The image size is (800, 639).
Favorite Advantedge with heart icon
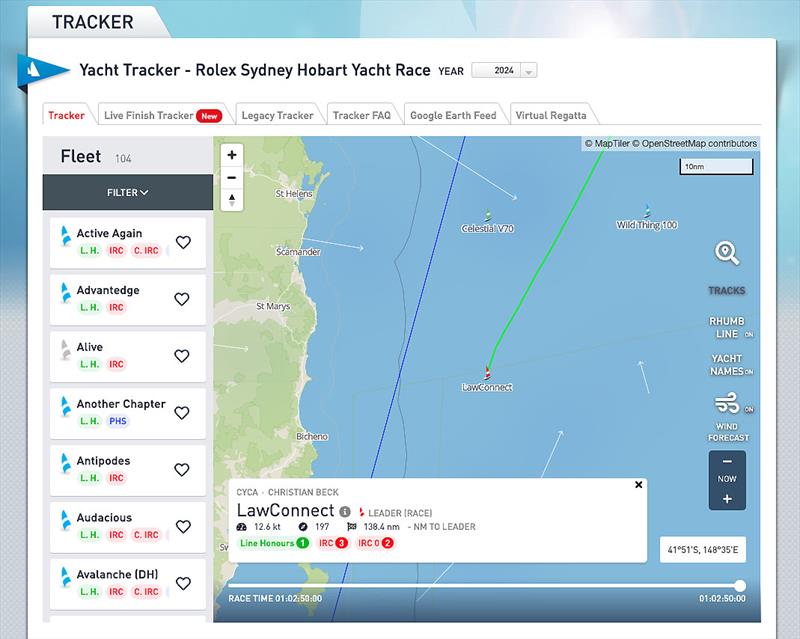(182, 299)
